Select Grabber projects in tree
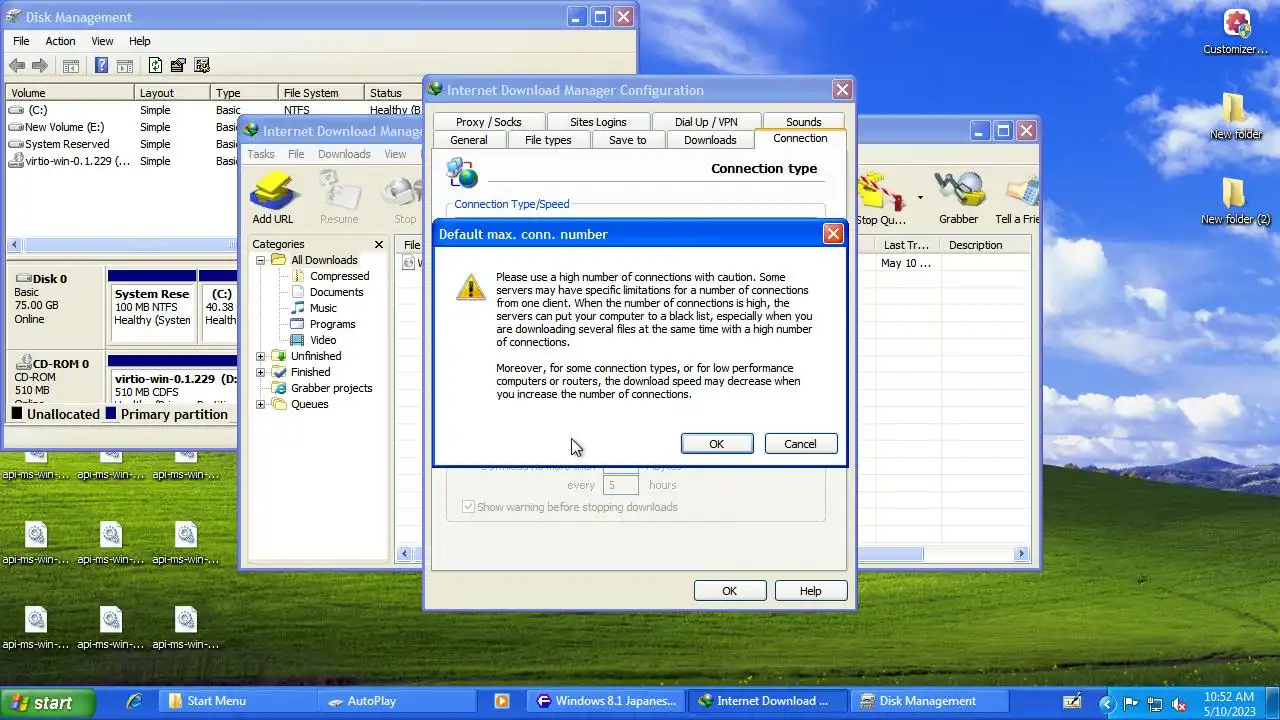Screen dimensions: 1280x720 [x=331, y=388]
